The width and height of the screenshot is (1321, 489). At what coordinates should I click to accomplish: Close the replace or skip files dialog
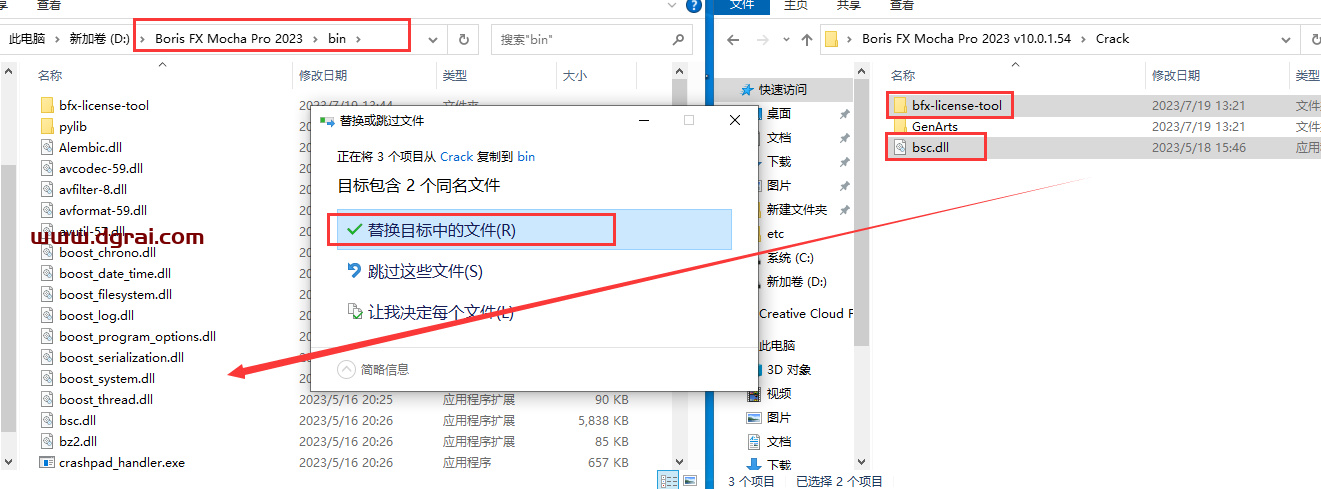point(735,120)
